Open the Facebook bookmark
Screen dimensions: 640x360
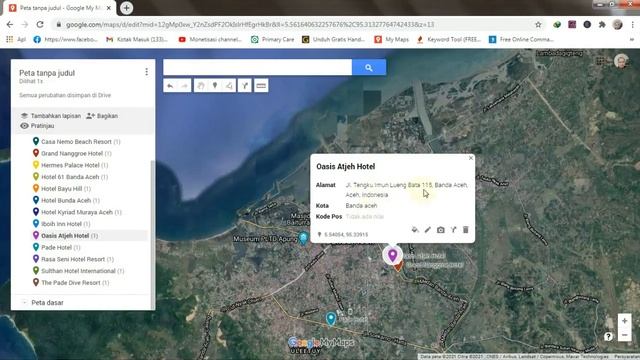[66, 40]
